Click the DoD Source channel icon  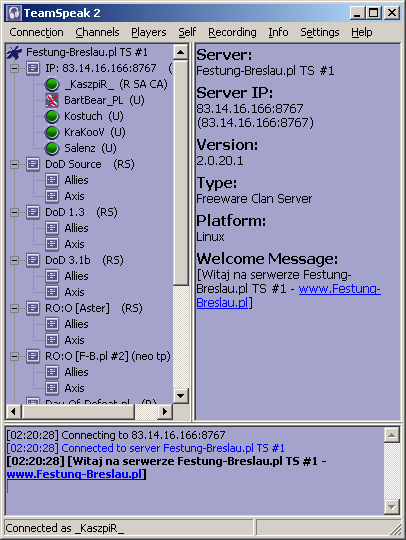tap(33, 164)
